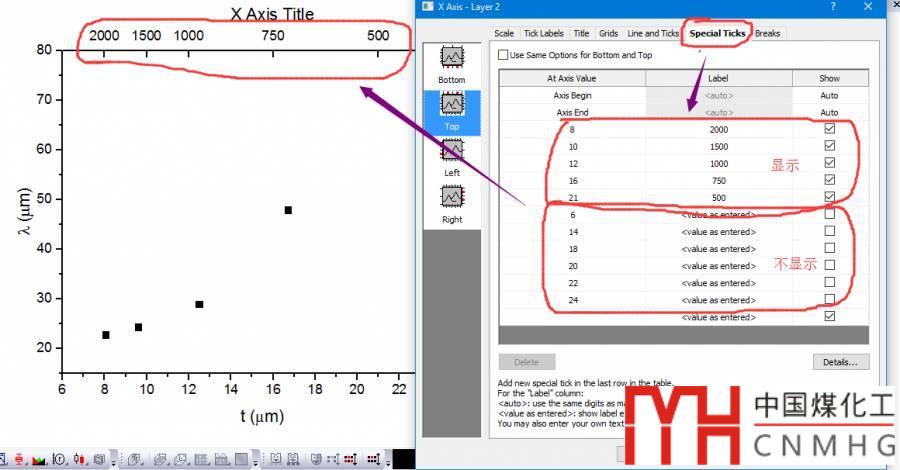Switch to the Special Ticks tab

(x=717, y=33)
